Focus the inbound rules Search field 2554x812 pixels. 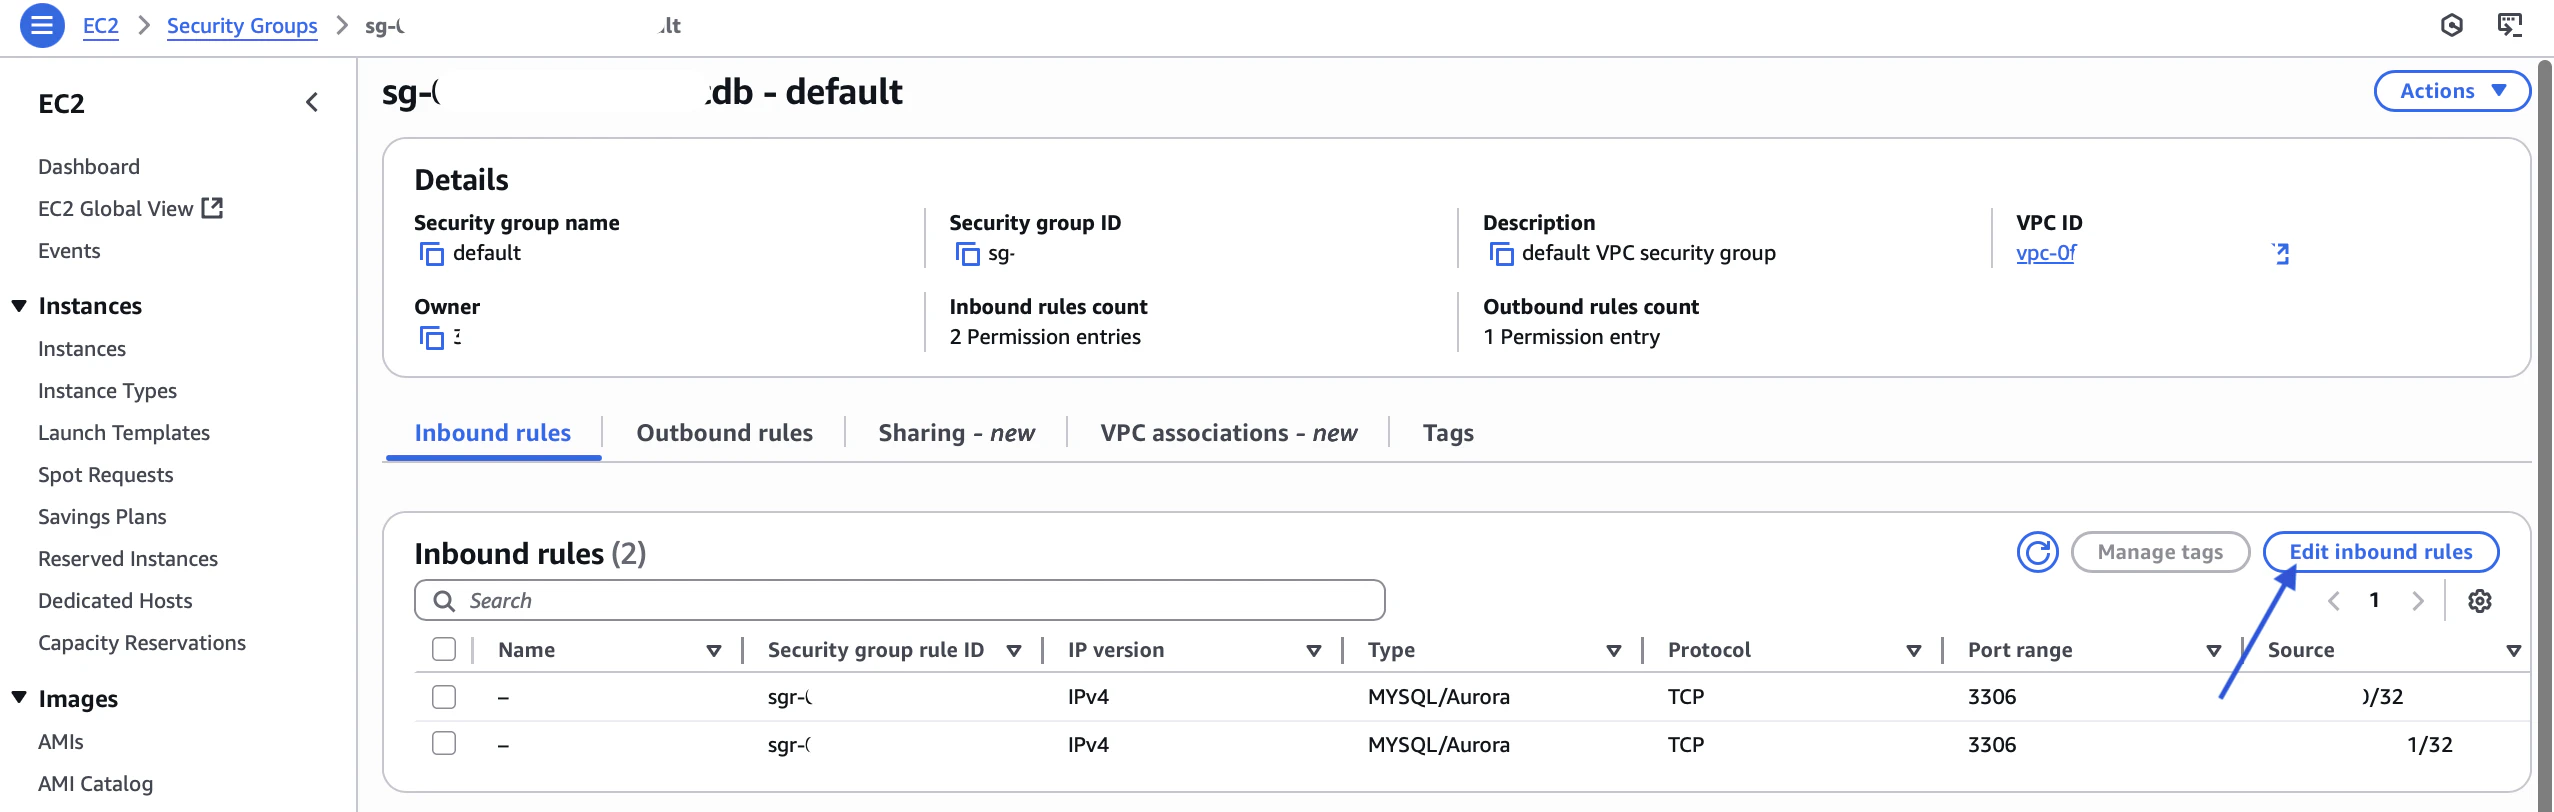(900, 600)
